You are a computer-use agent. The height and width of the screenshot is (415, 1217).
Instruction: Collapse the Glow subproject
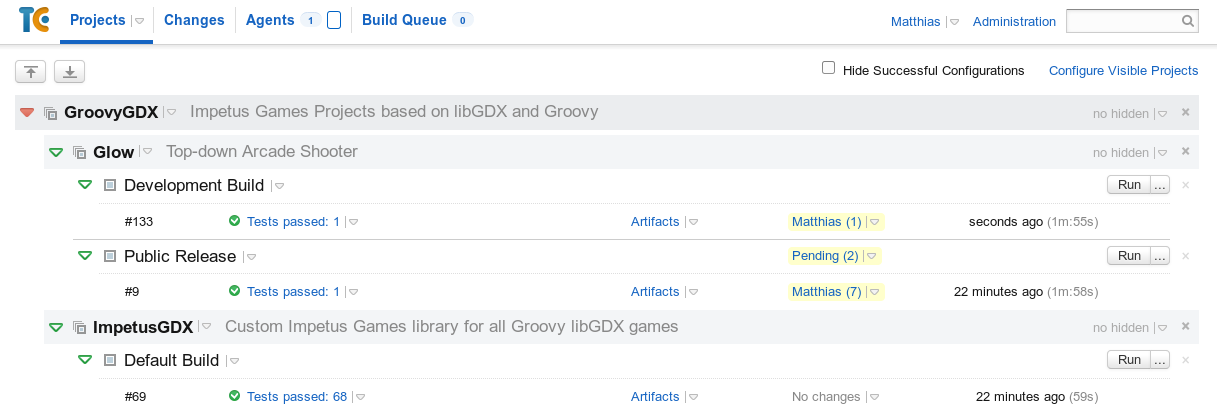(56, 152)
